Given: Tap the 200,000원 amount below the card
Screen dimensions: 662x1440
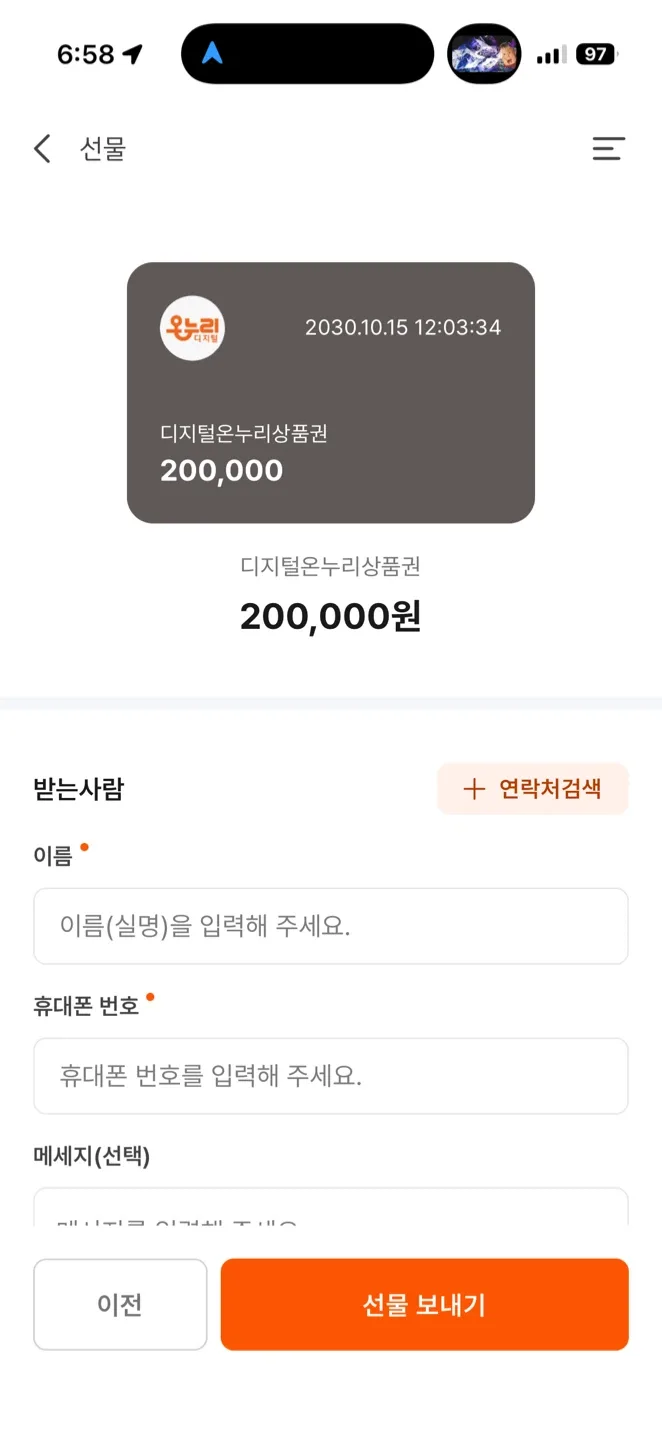Looking at the screenshot, I should click(330, 617).
